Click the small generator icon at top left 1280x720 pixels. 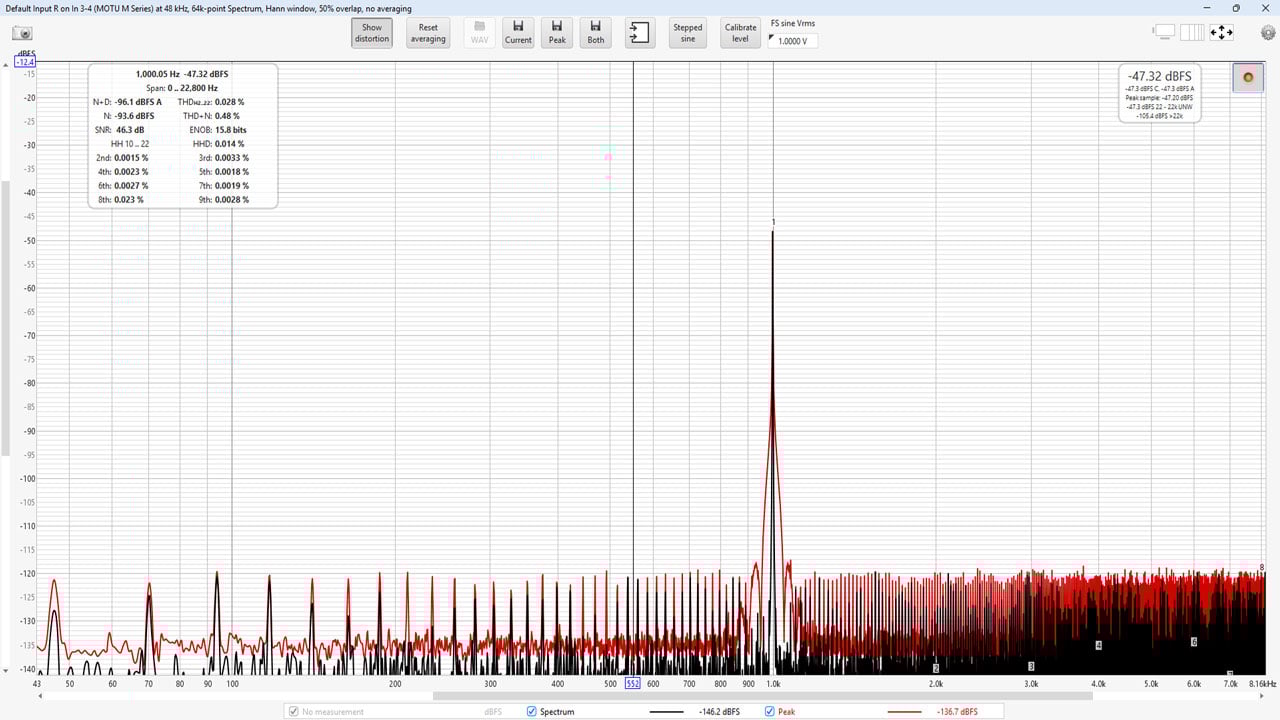click(22, 33)
